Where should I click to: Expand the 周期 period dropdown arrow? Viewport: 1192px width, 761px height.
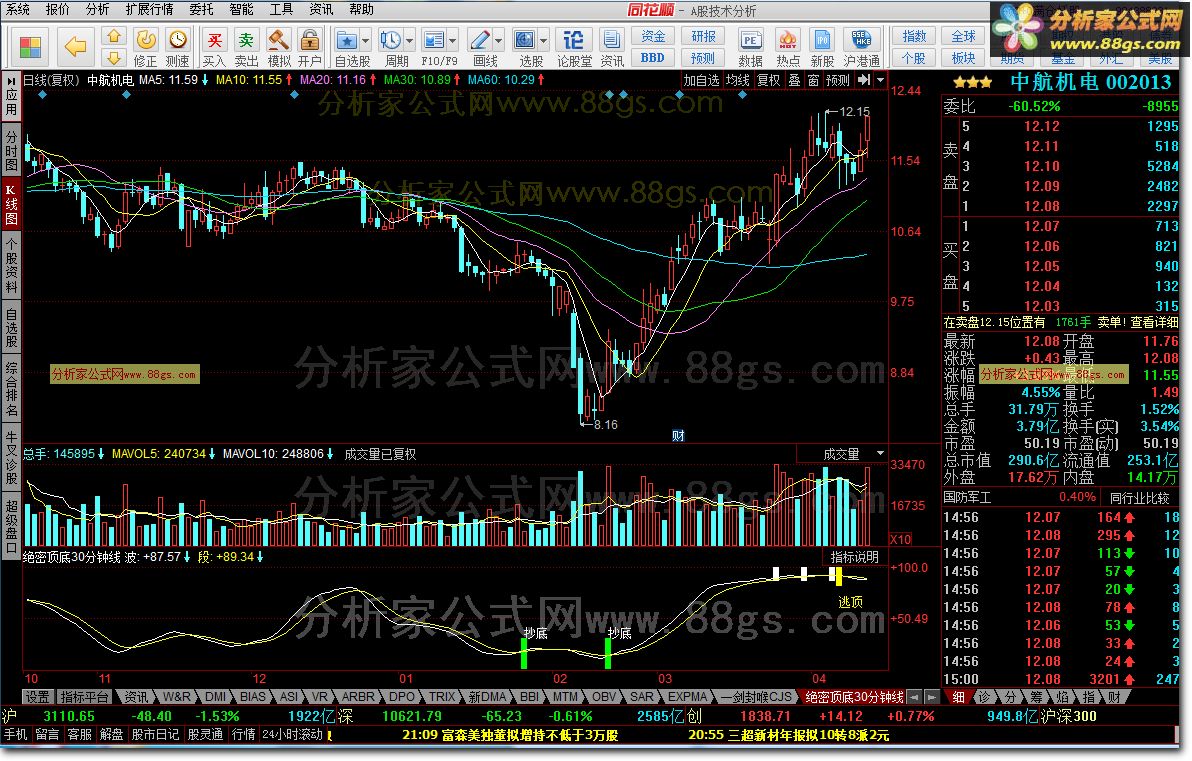point(410,41)
